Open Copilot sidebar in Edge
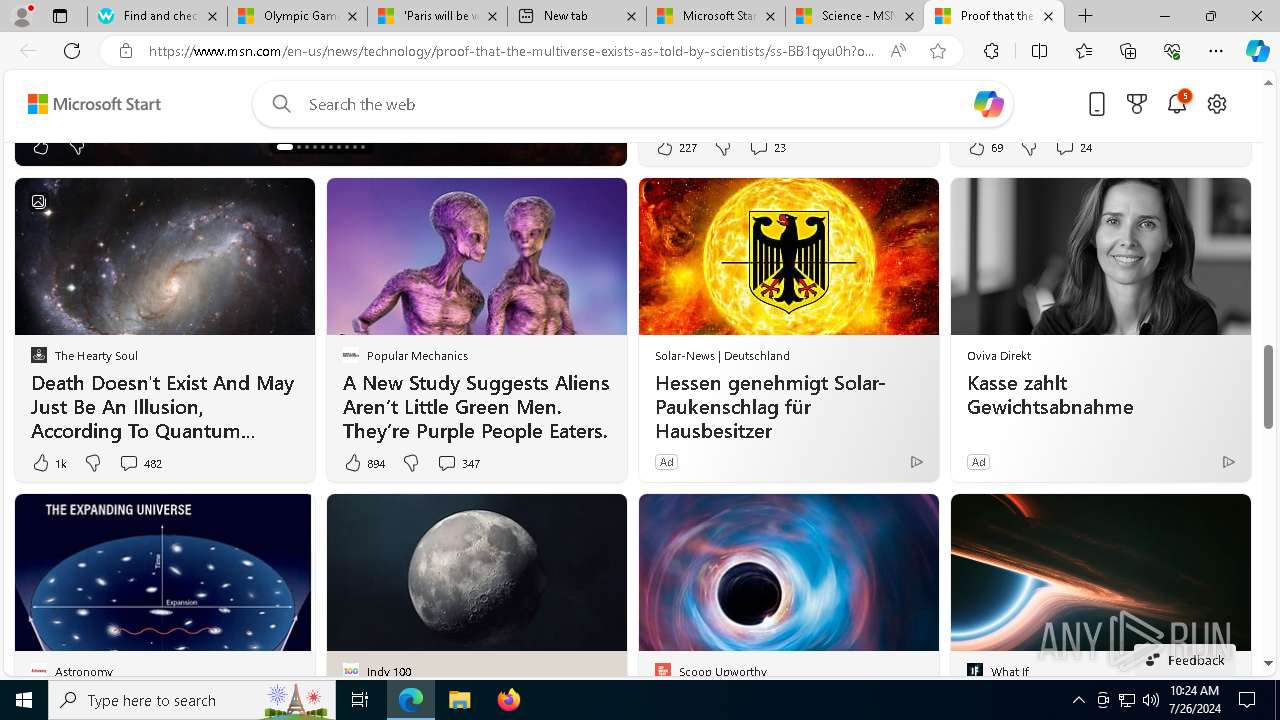 pos(1258,51)
